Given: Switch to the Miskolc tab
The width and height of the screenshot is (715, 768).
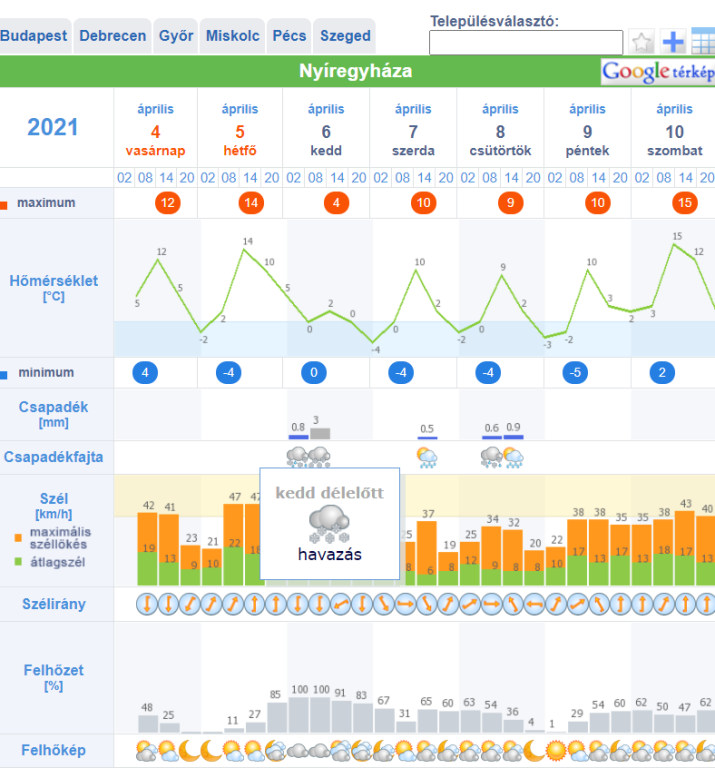Looking at the screenshot, I should tap(232, 36).
